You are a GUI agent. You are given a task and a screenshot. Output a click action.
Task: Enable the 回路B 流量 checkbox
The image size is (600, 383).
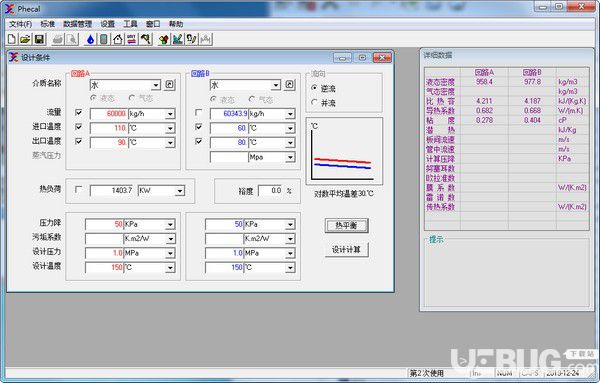(198, 112)
